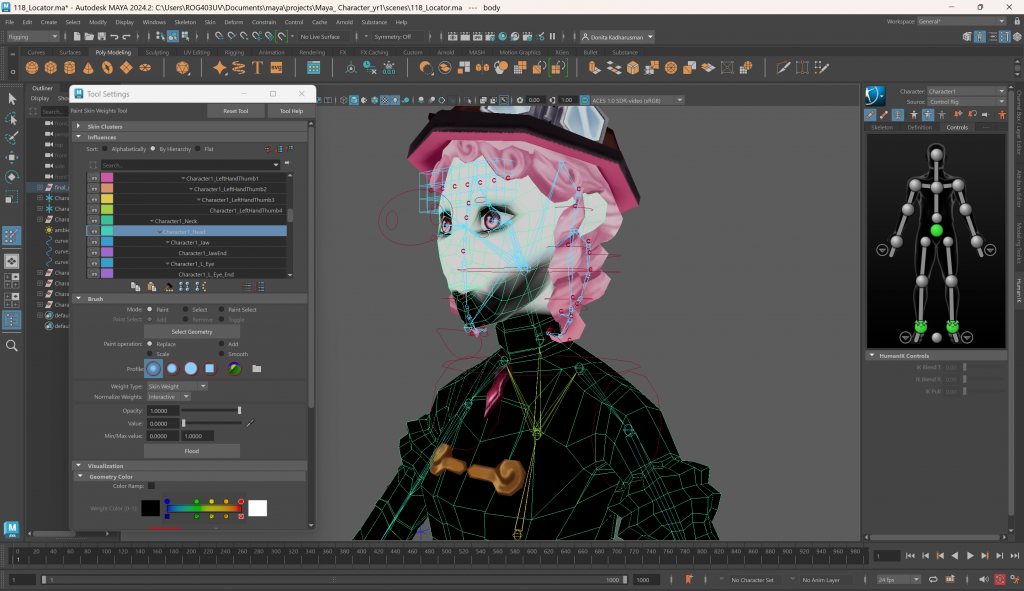
Task: Select the arrow Select tool in toolbox
Action: coord(12,99)
